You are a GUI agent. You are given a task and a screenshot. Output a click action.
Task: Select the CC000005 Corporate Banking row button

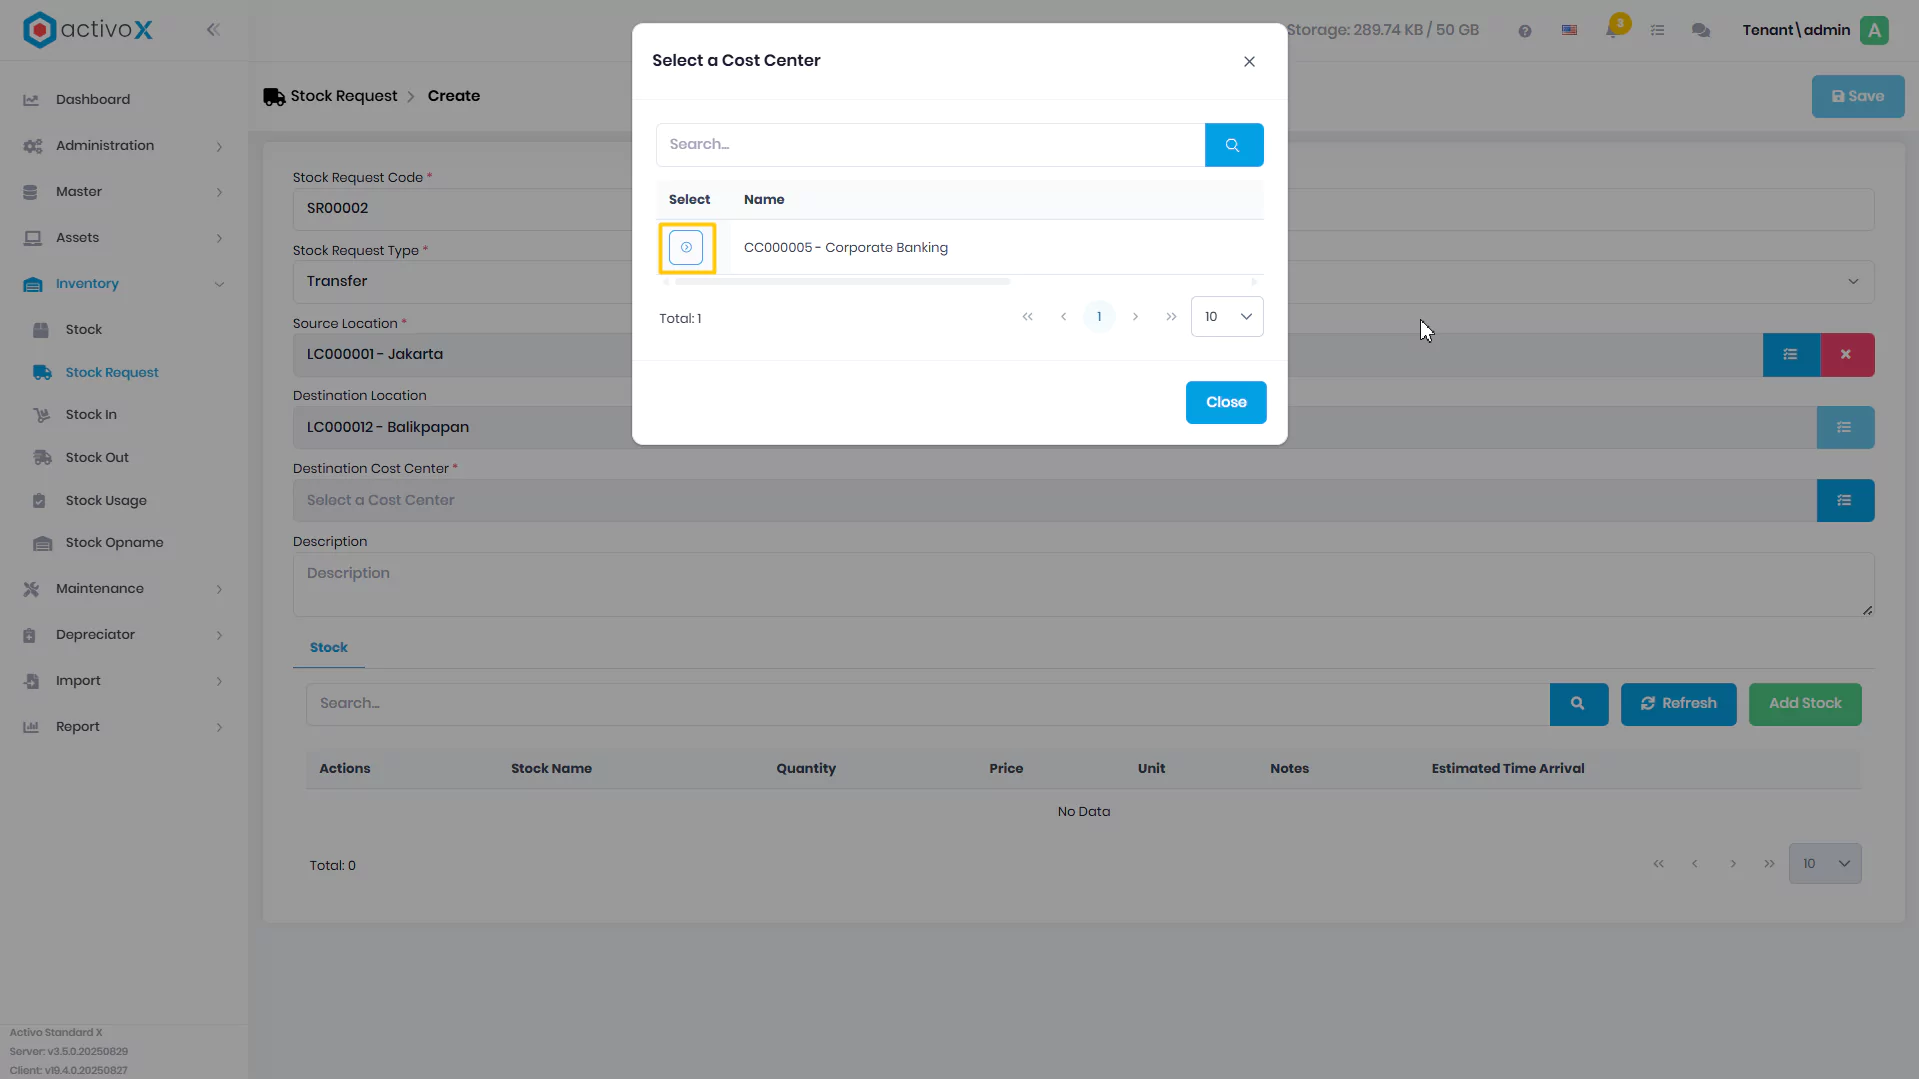686,247
